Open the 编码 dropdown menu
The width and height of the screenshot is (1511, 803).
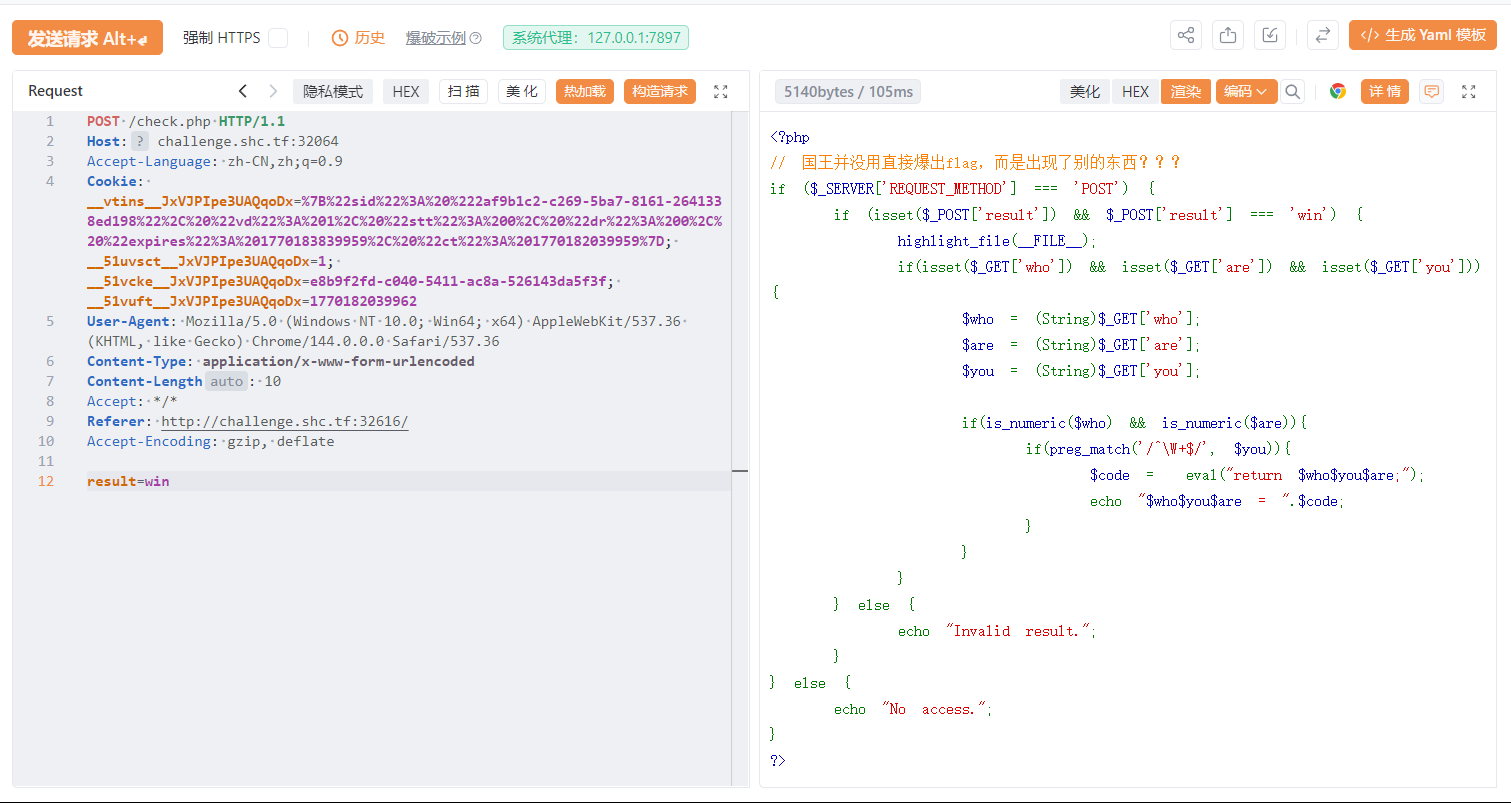click(x=1245, y=92)
